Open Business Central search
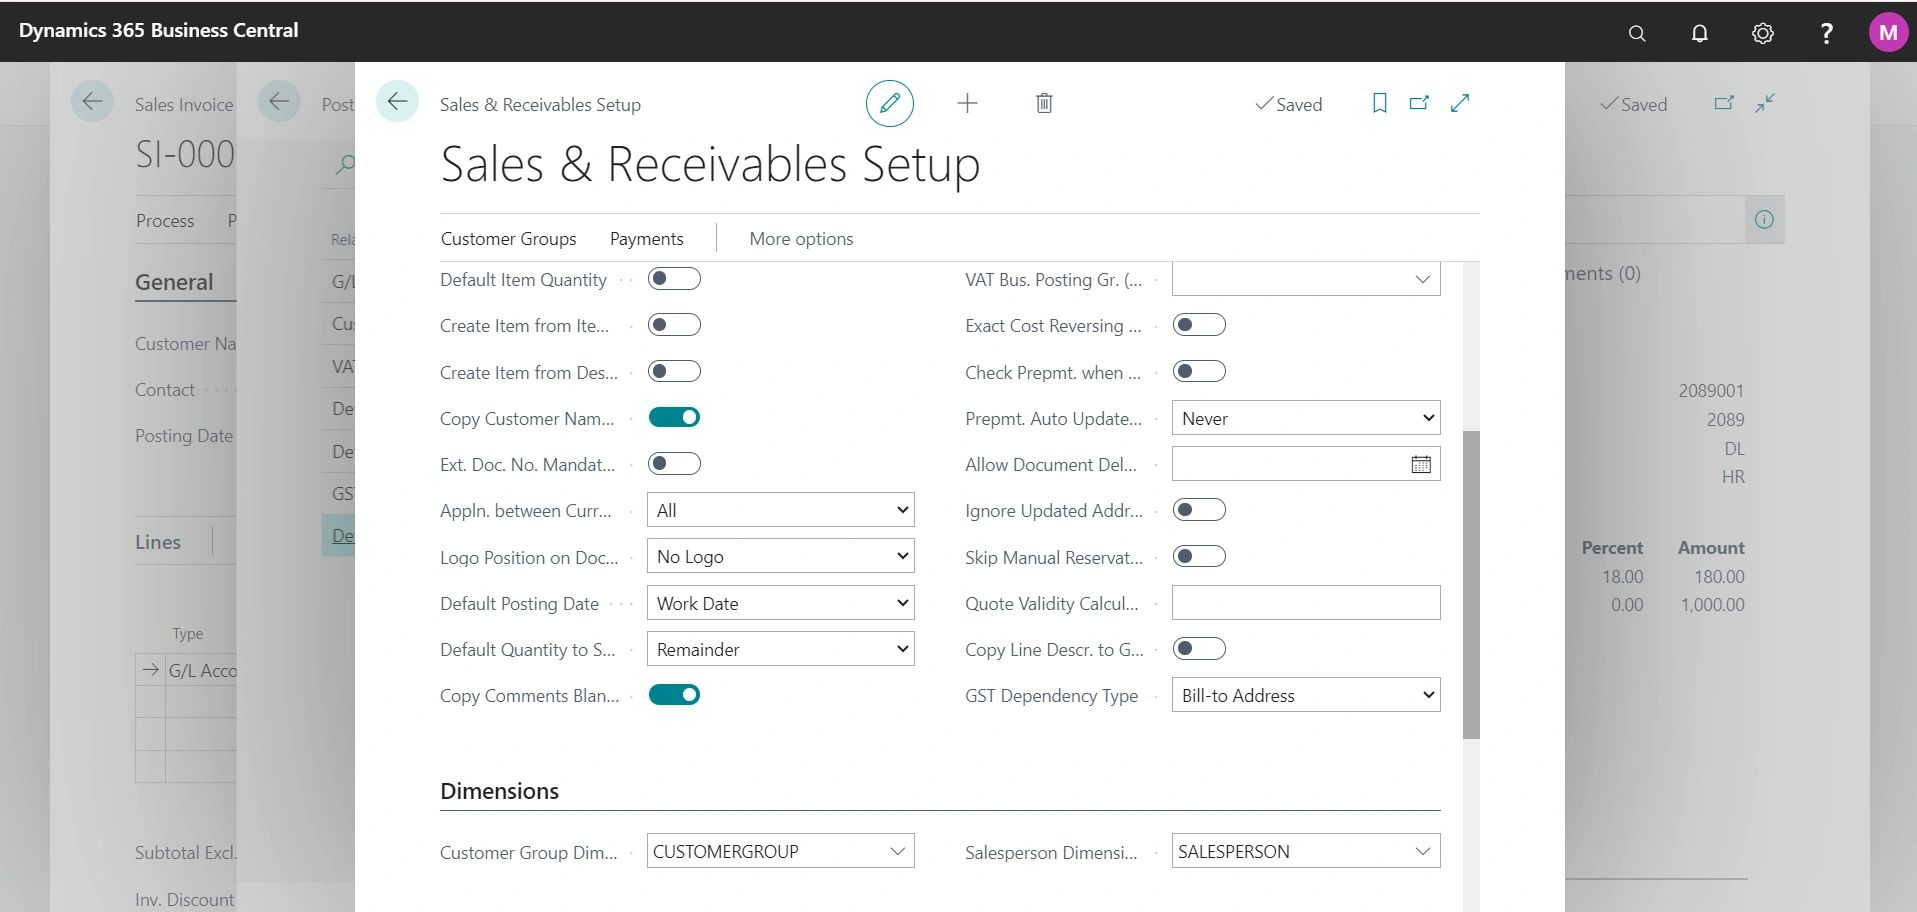The height and width of the screenshot is (912, 1917). pyautogui.click(x=1636, y=32)
